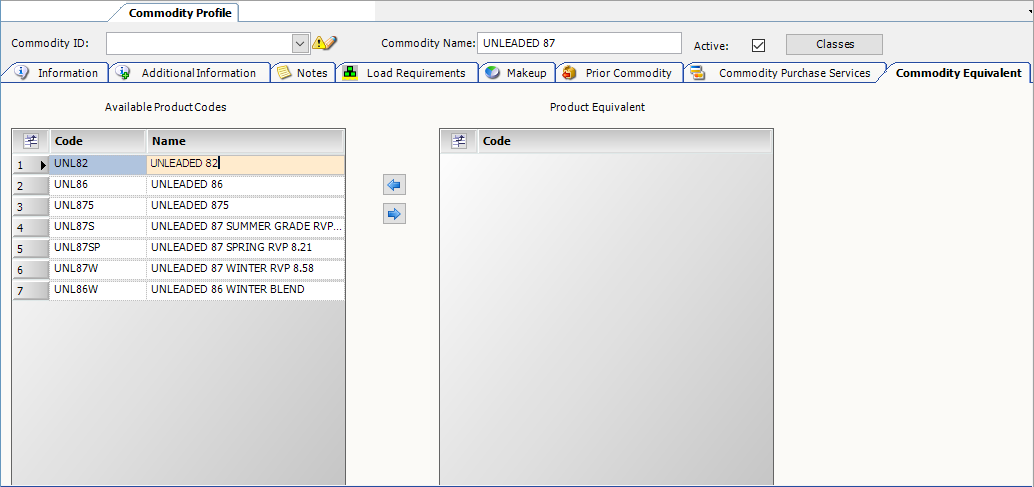Click the Makeup tab pie icon

tap(491, 73)
